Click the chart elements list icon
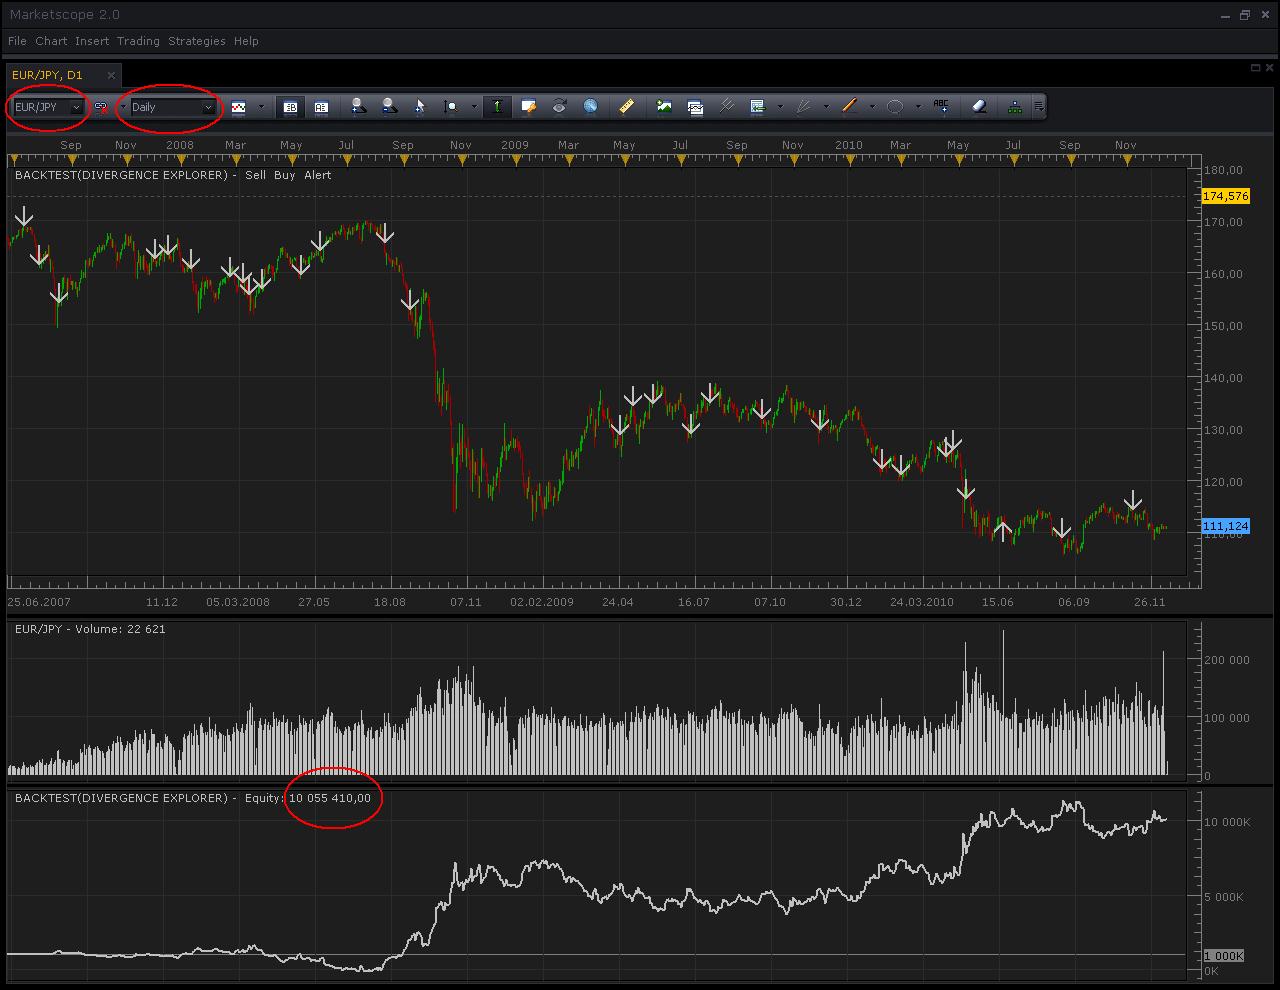The image size is (1280, 990). click(x=757, y=107)
